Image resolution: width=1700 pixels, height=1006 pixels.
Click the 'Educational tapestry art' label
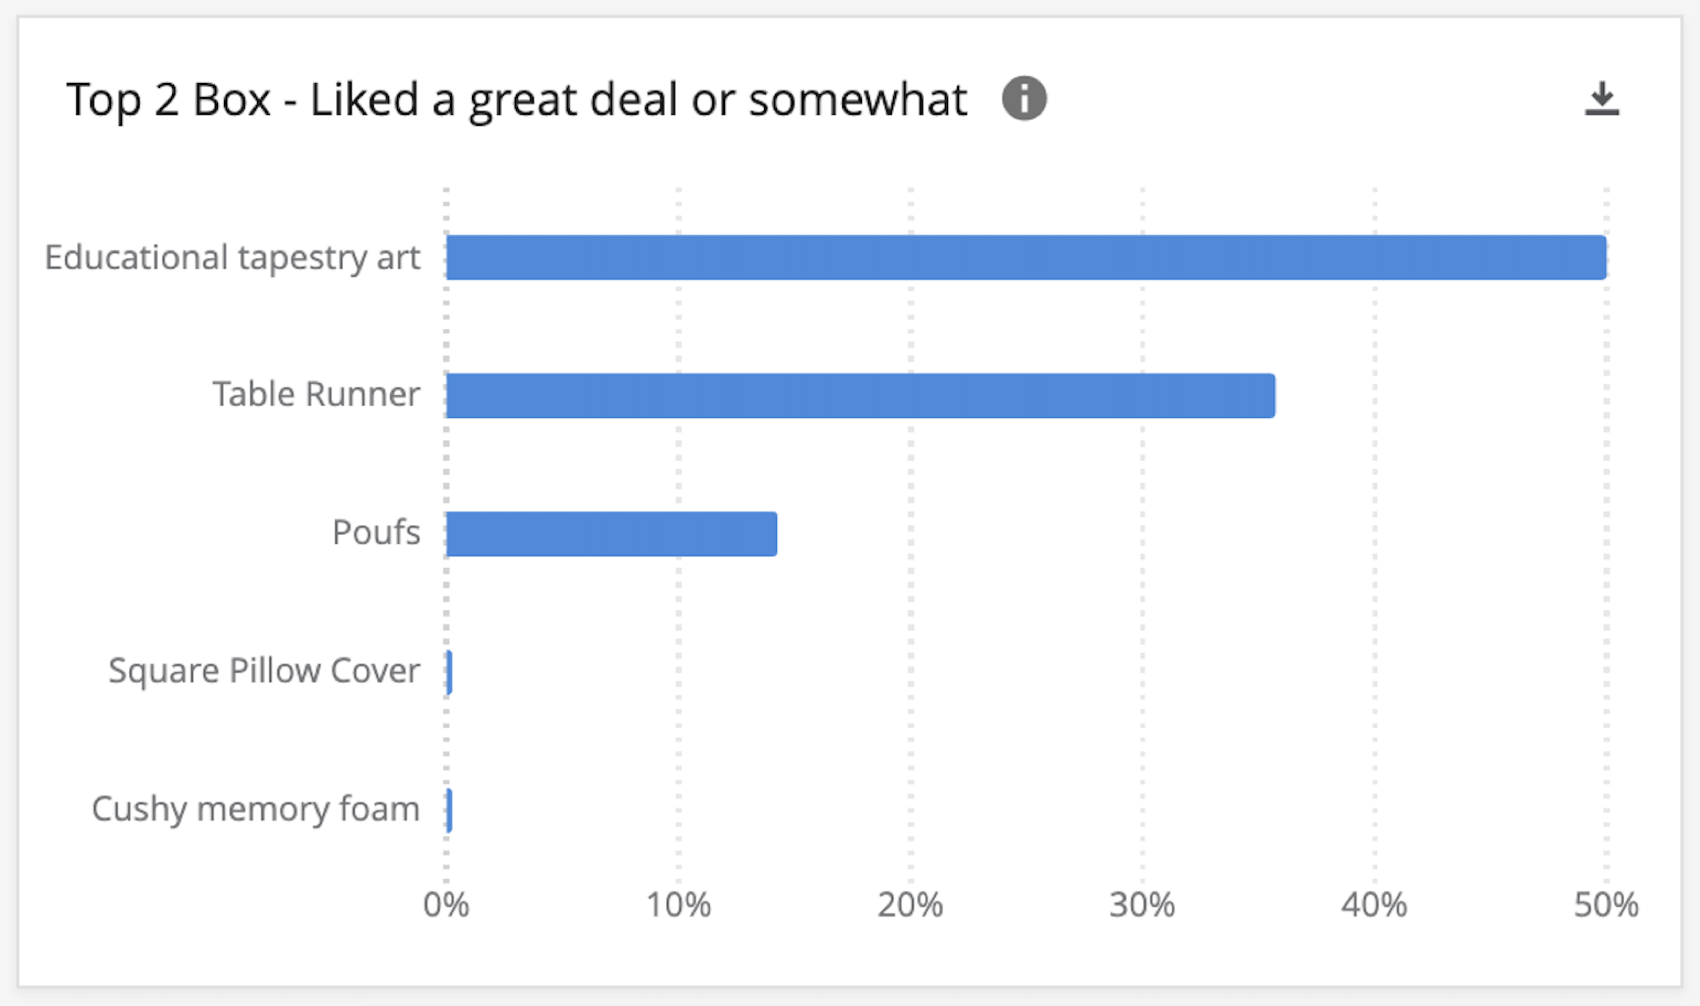click(232, 257)
